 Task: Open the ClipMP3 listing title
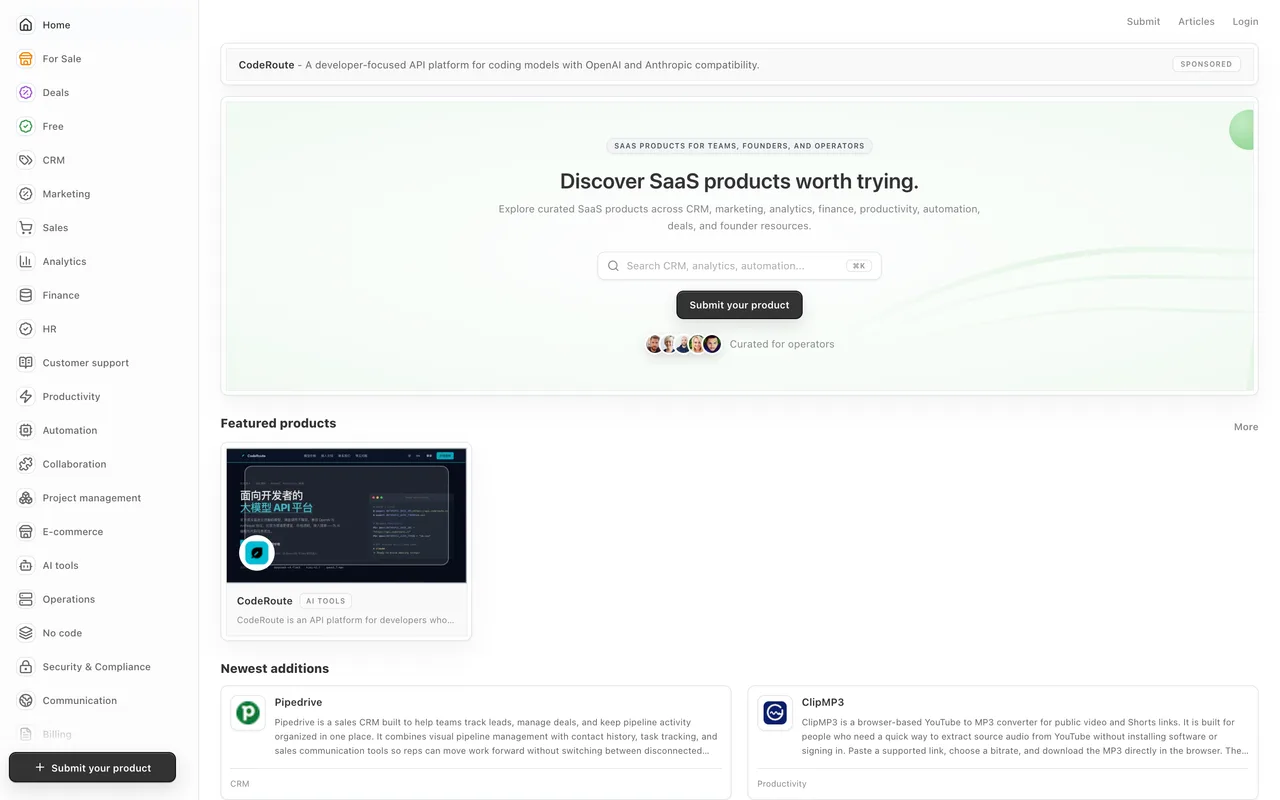[823, 702]
